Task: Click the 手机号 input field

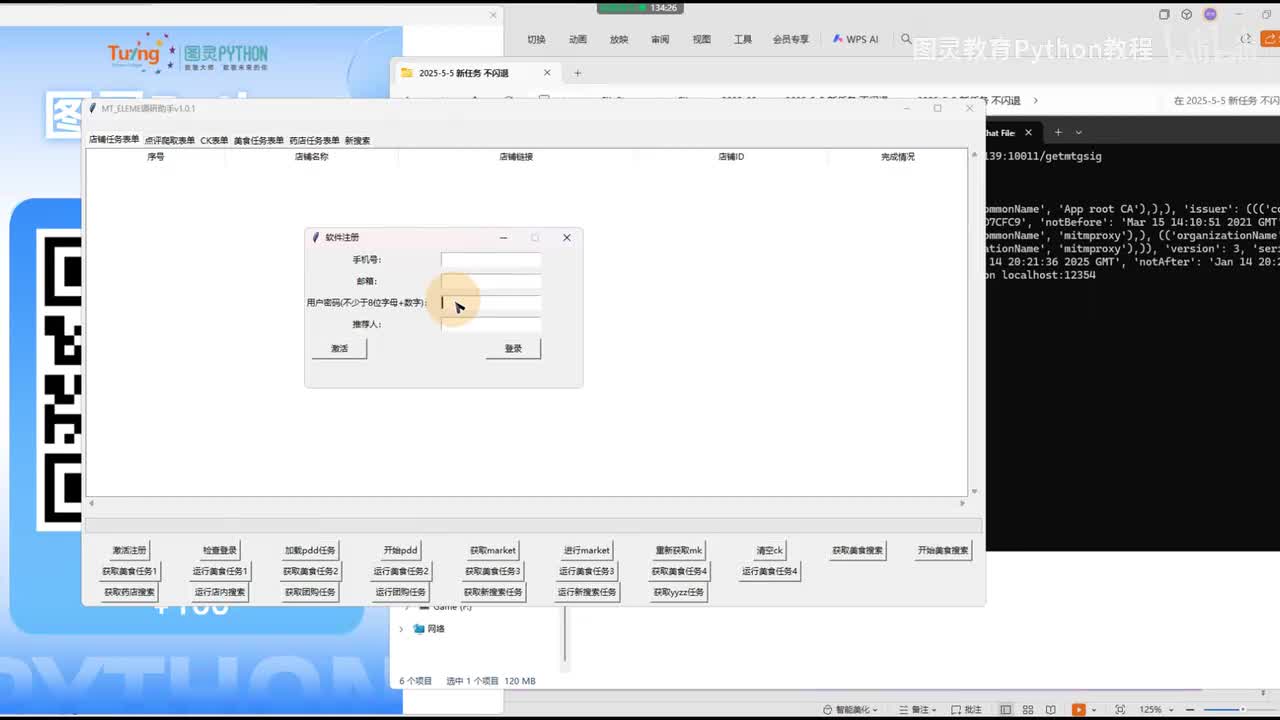Action: (x=490, y=260)
